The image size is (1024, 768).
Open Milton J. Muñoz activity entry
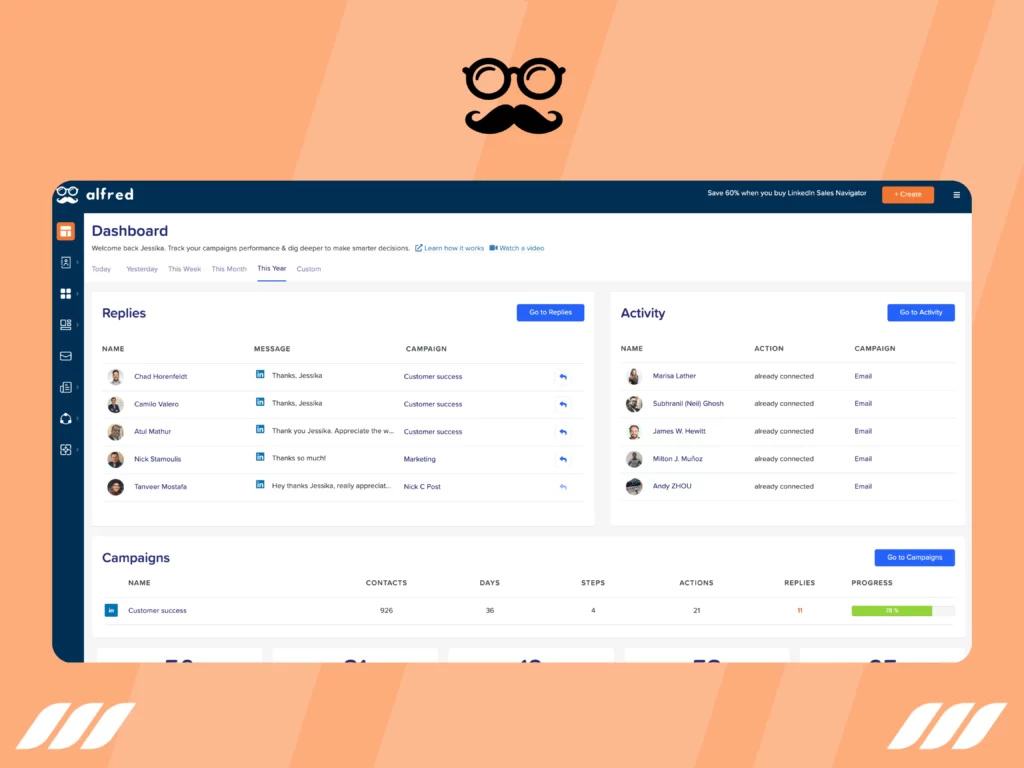point(677,458)
